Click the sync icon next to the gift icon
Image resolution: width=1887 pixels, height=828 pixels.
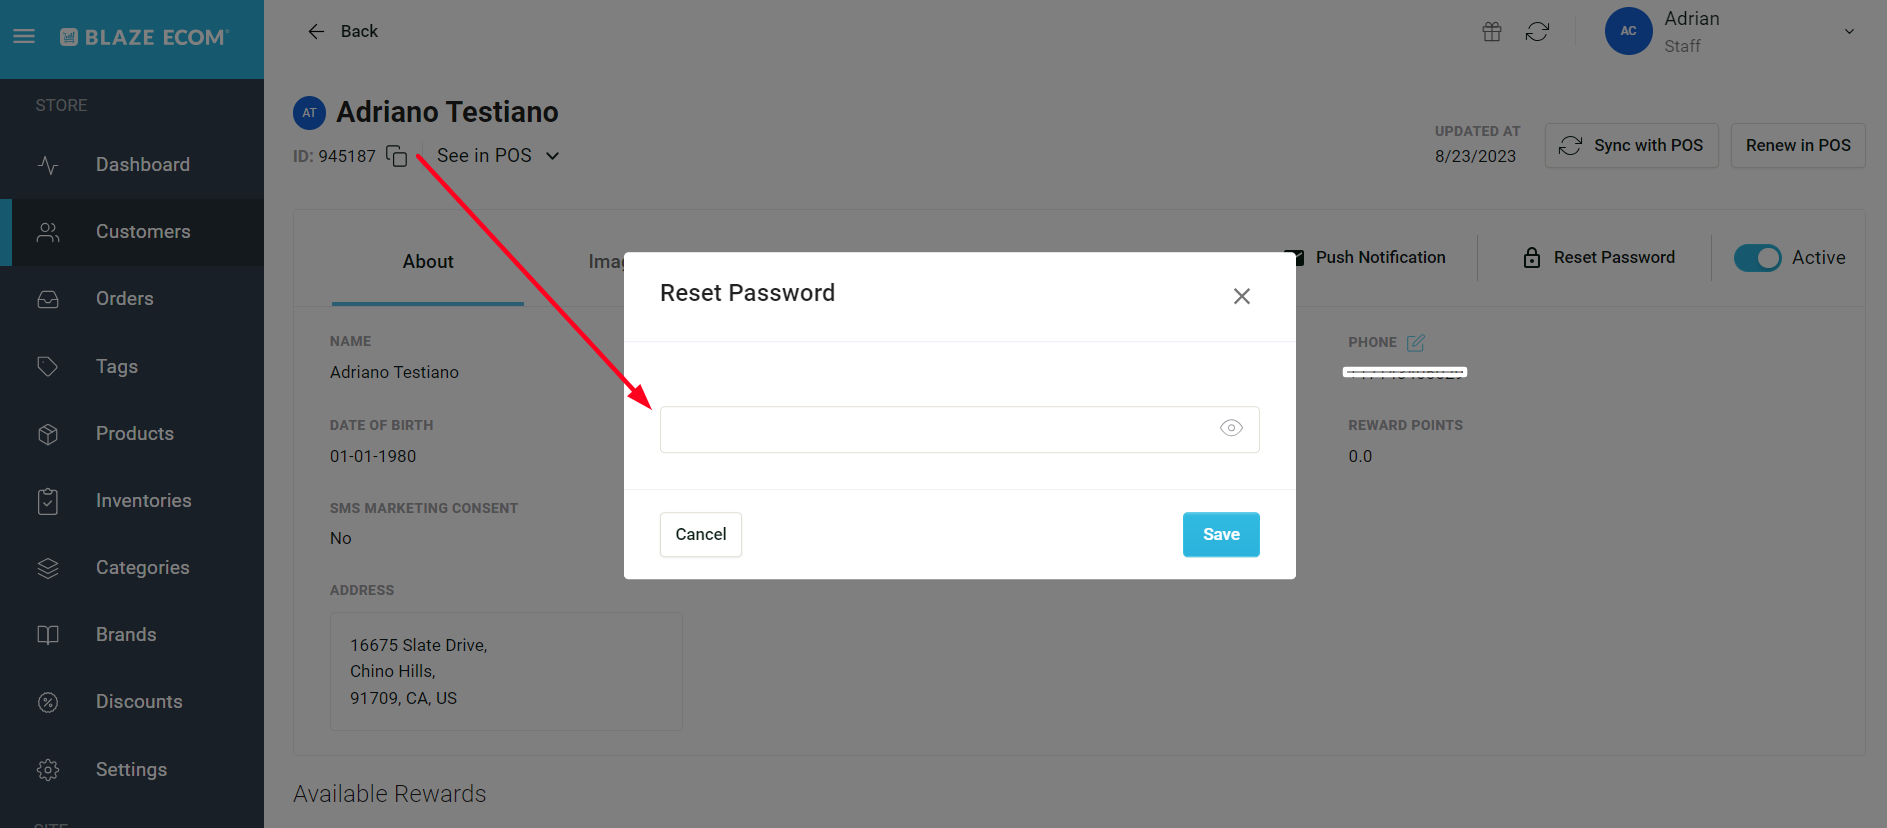point(1537,31)
